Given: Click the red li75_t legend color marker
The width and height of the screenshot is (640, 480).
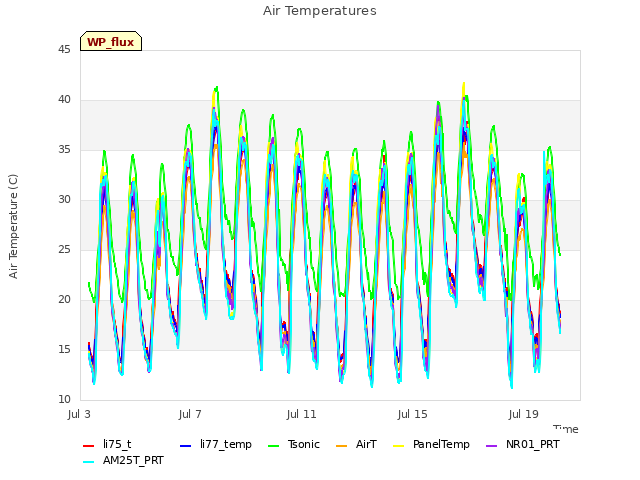Looking at the screenshot, I should 89,446.
